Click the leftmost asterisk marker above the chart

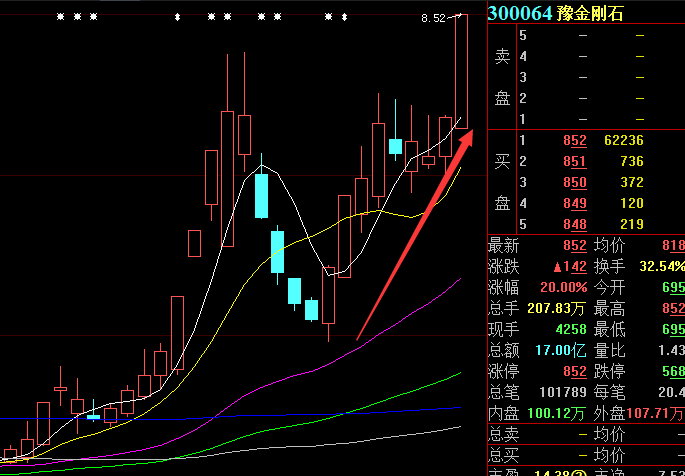pos(60,17)
